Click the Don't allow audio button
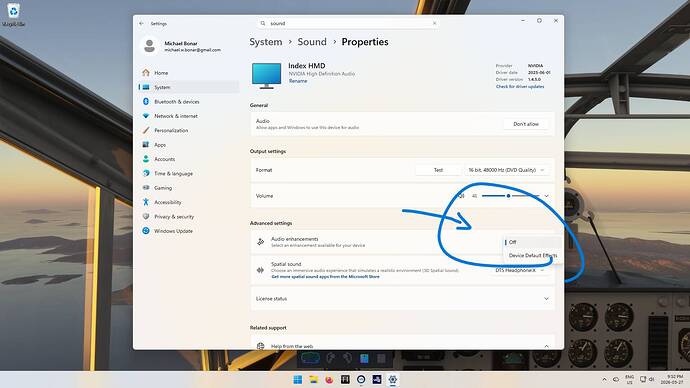This screenshot has width=690, height=388. [526, 124]
